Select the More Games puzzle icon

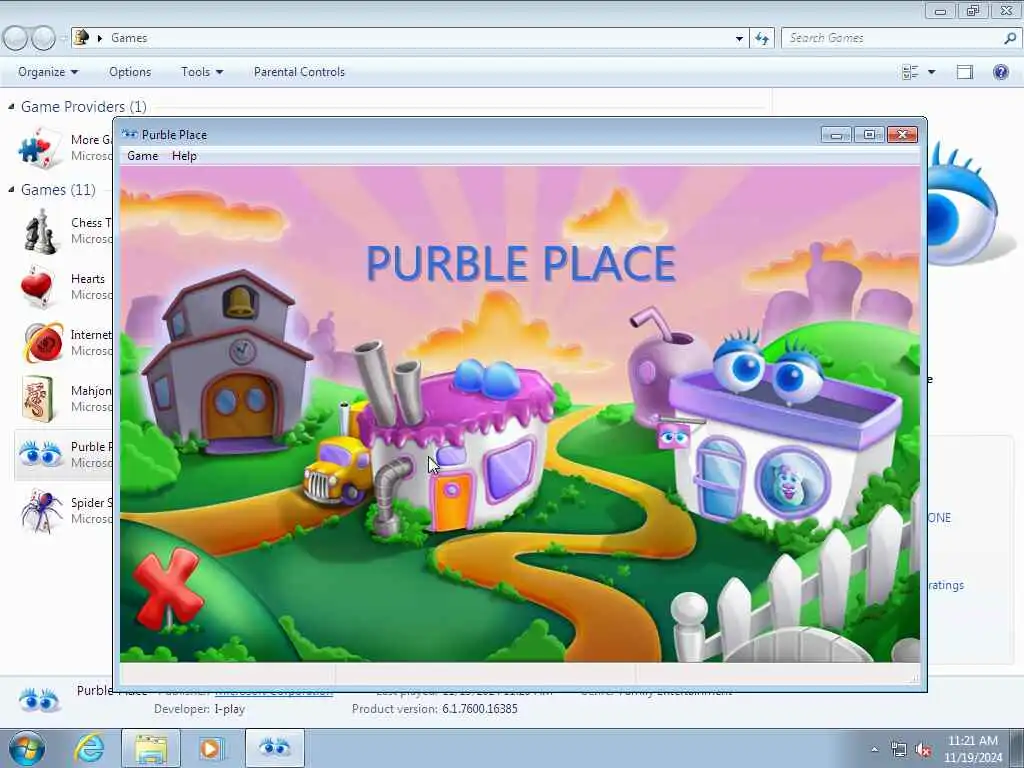pyautogui.click(x=40, y=148)
